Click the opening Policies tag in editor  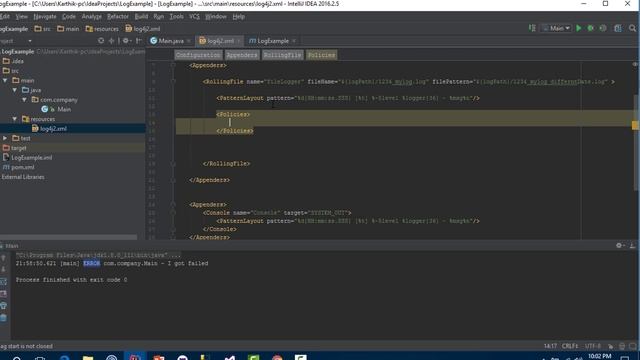(x=233, y=114)
